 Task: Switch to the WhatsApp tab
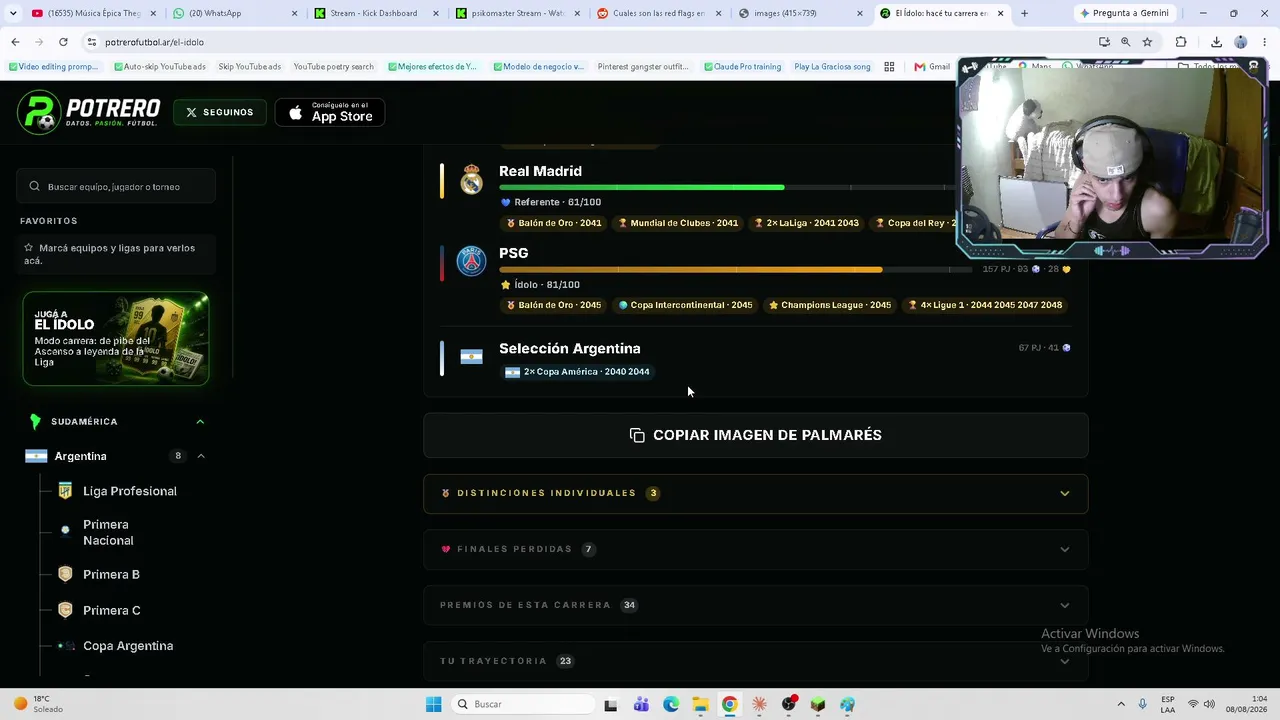[234, 13]
